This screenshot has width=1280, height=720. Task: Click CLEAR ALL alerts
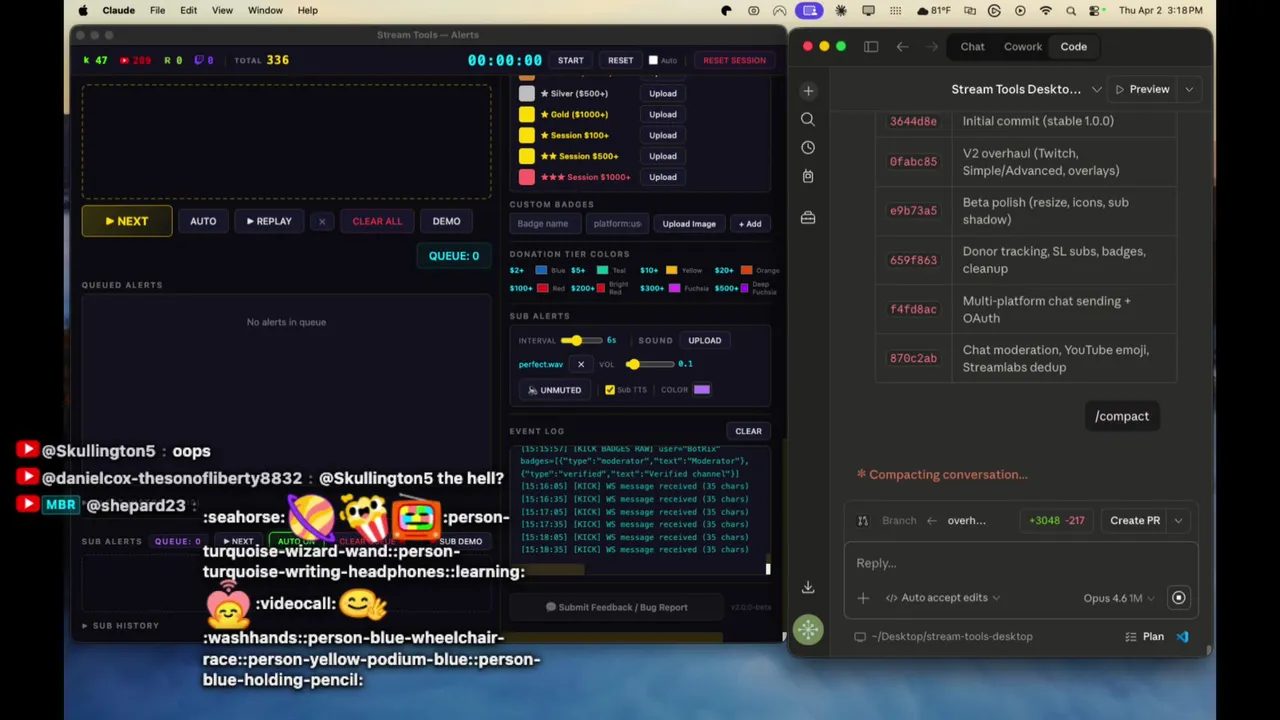click(x=377, y=222)
